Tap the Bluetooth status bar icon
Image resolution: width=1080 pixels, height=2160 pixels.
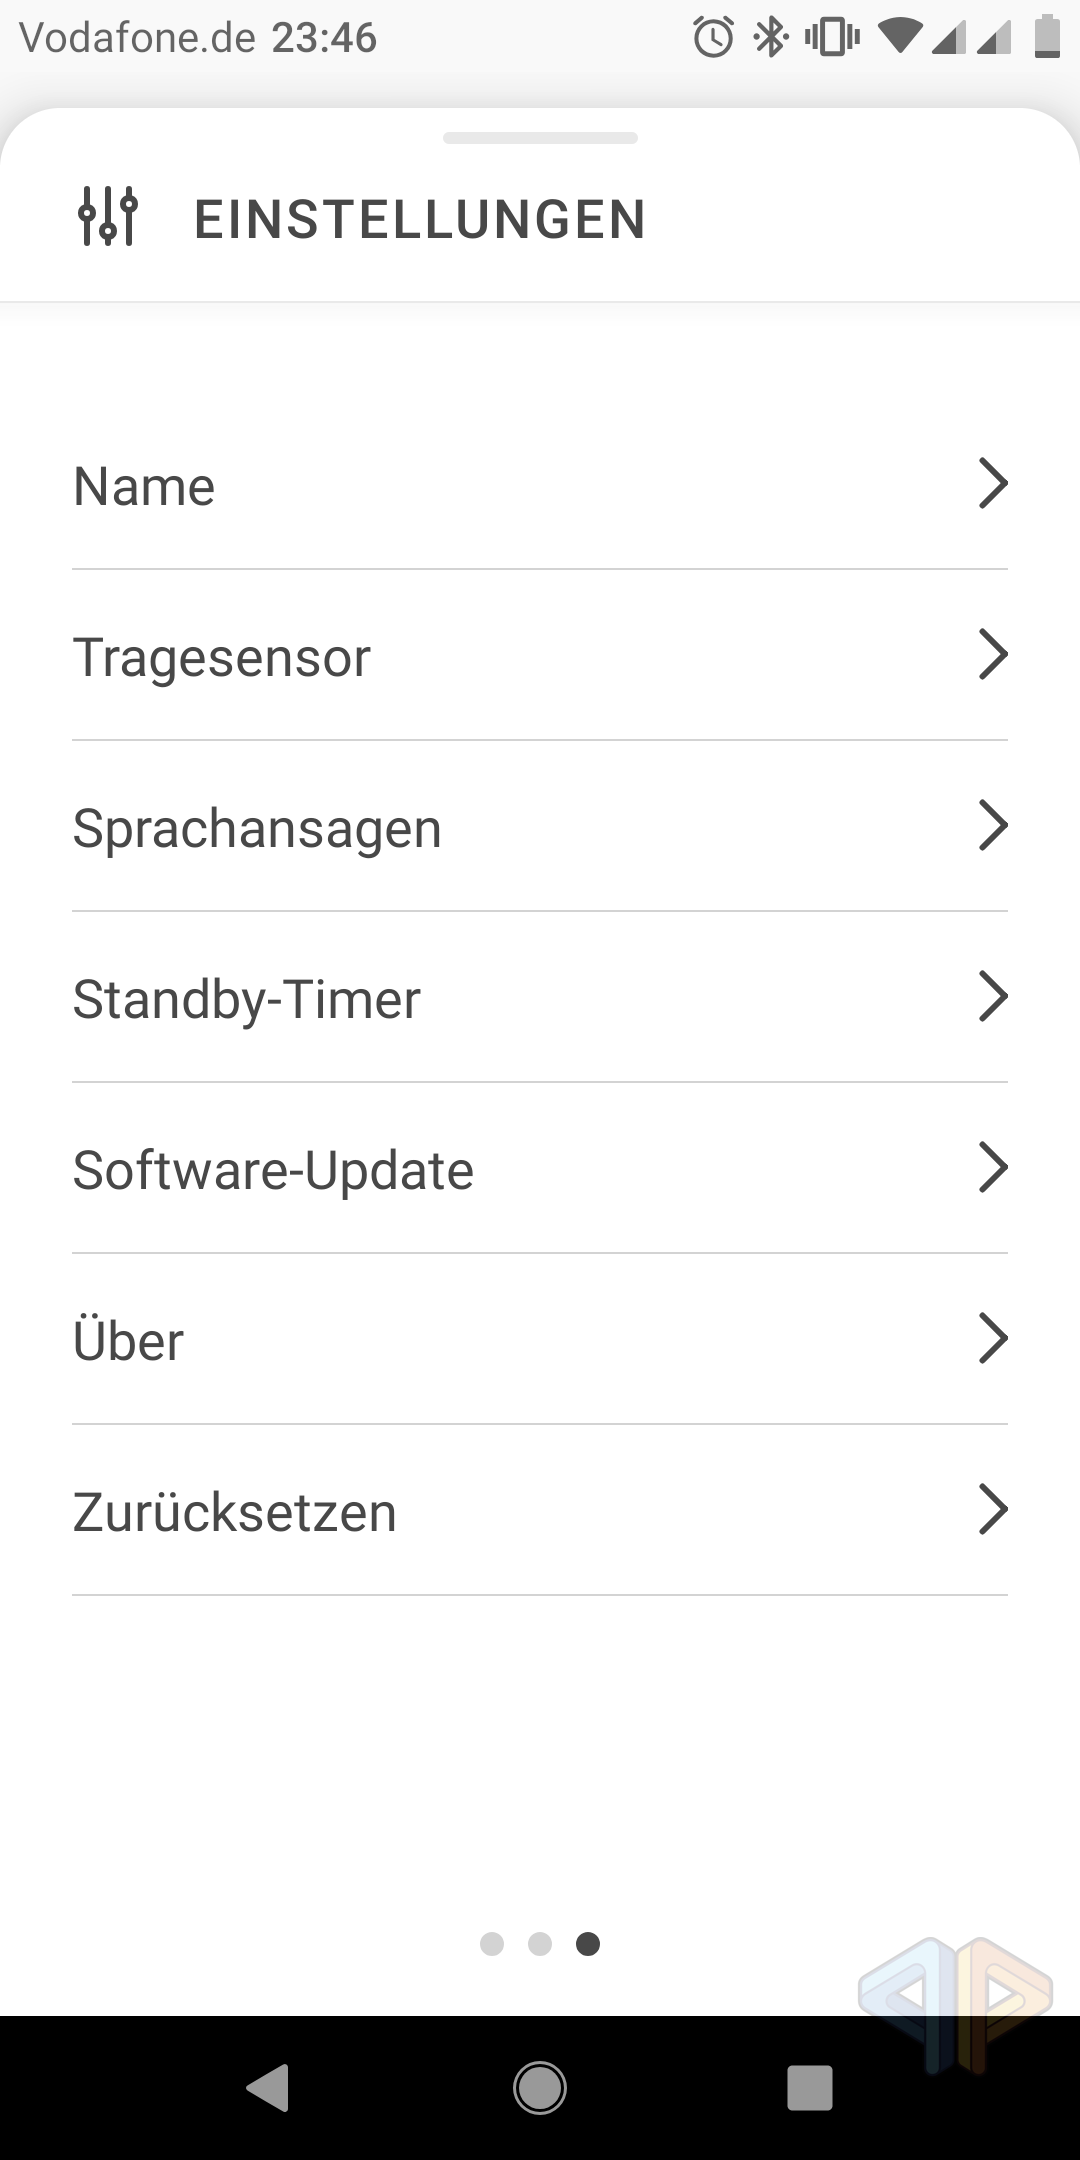[x=770, y=38]
